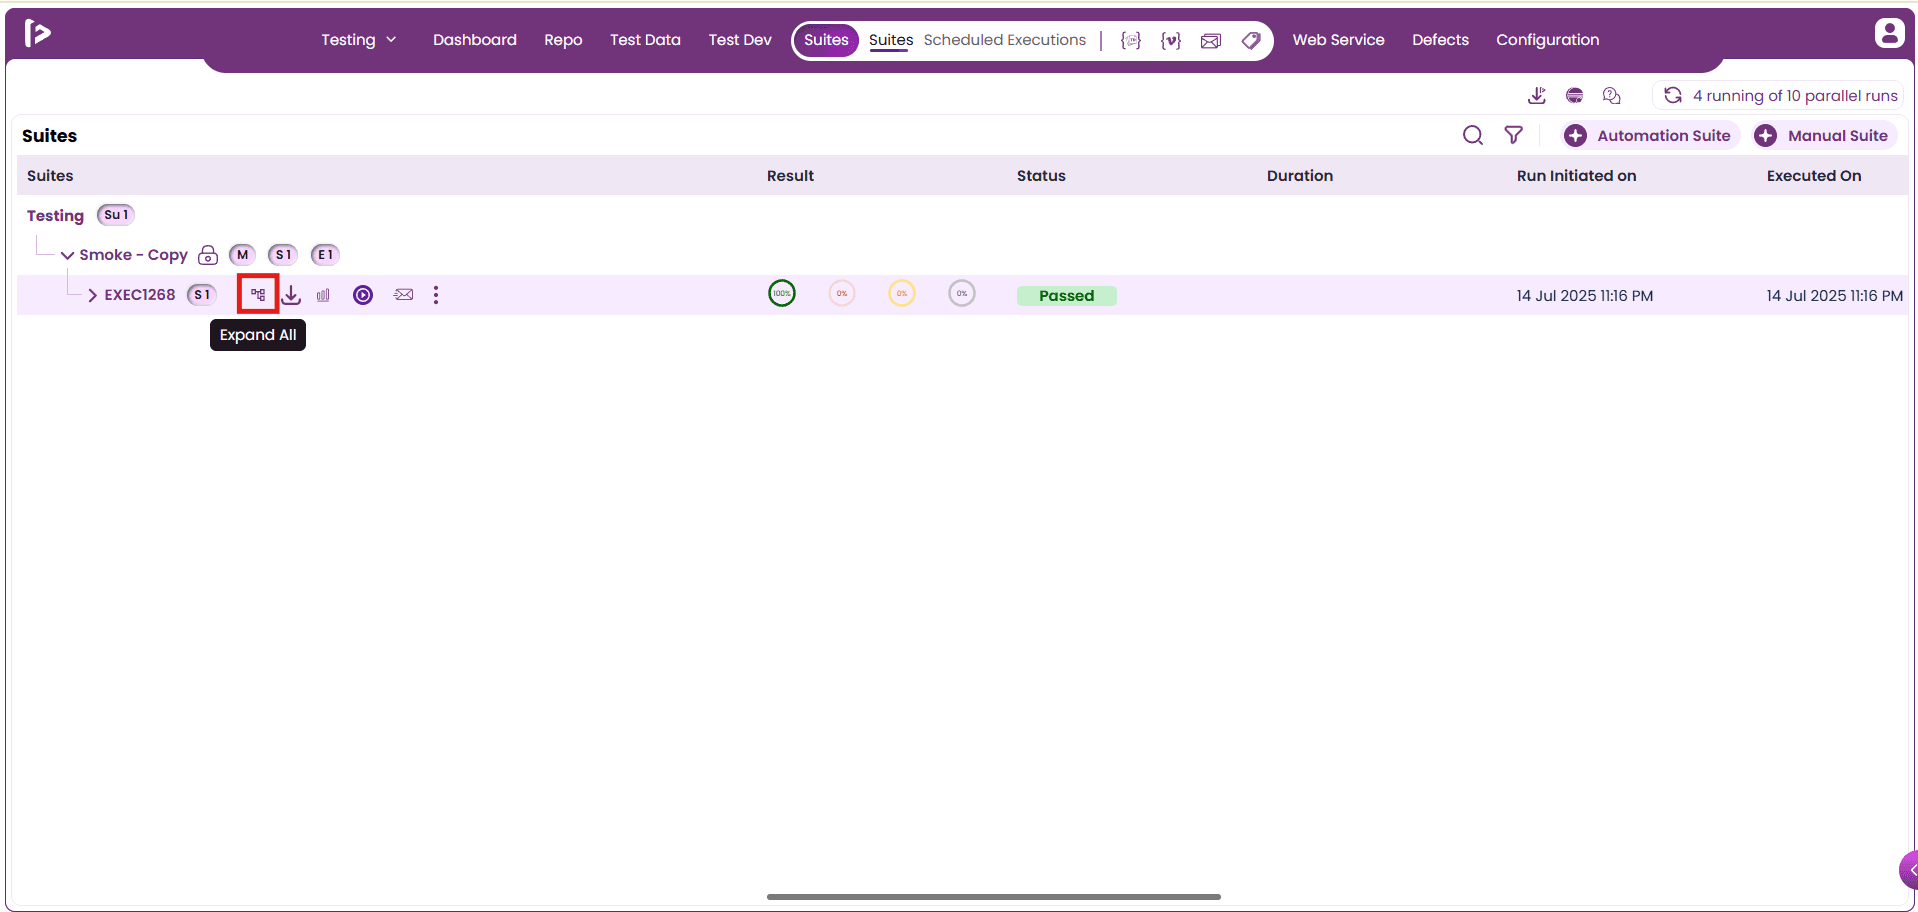Click the search magnifier icon in Suites
The height and width of the screenshot is (912, 1918).
point(1472,135)
